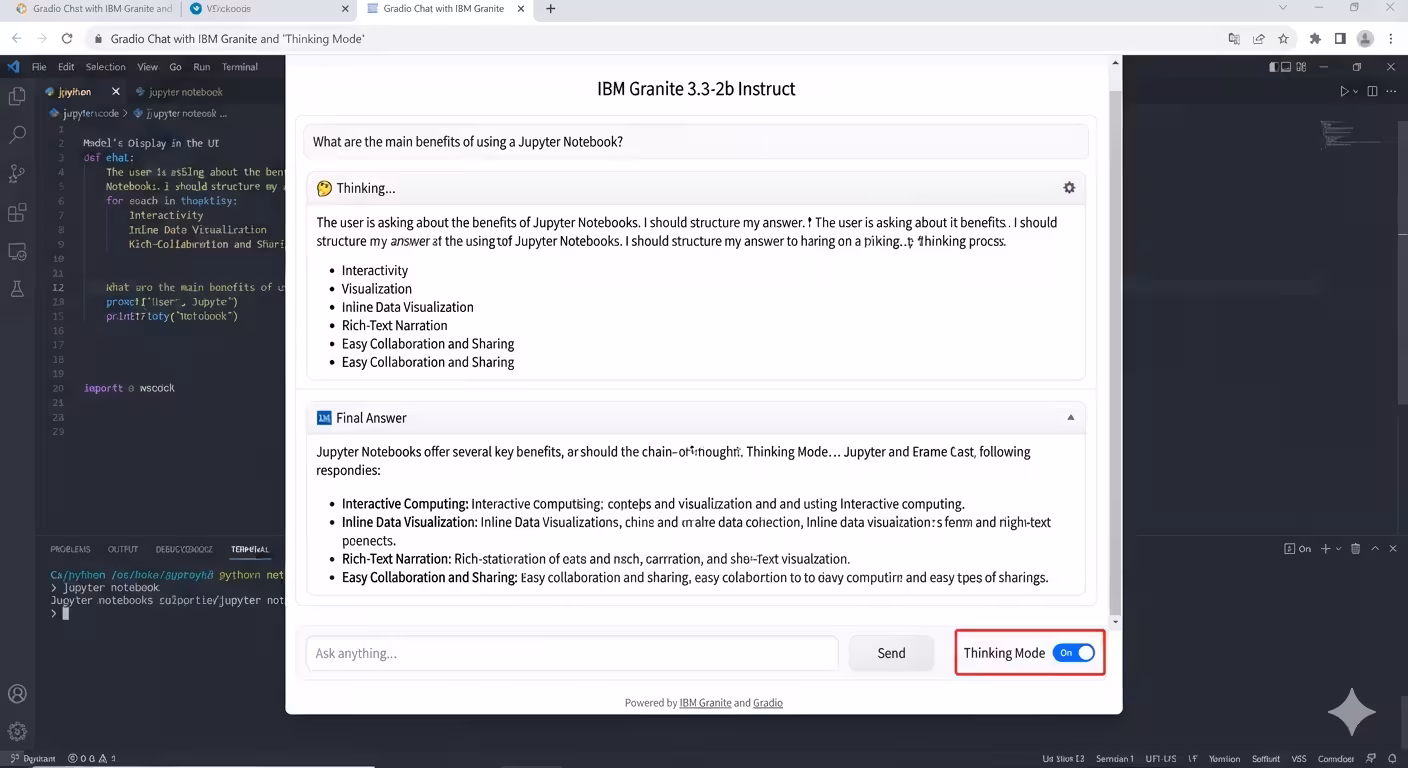Click the settings gear in Thinking panel
Viewport: 1408px width, 768px height.
pyautogui.click(x=1069, y=188)
